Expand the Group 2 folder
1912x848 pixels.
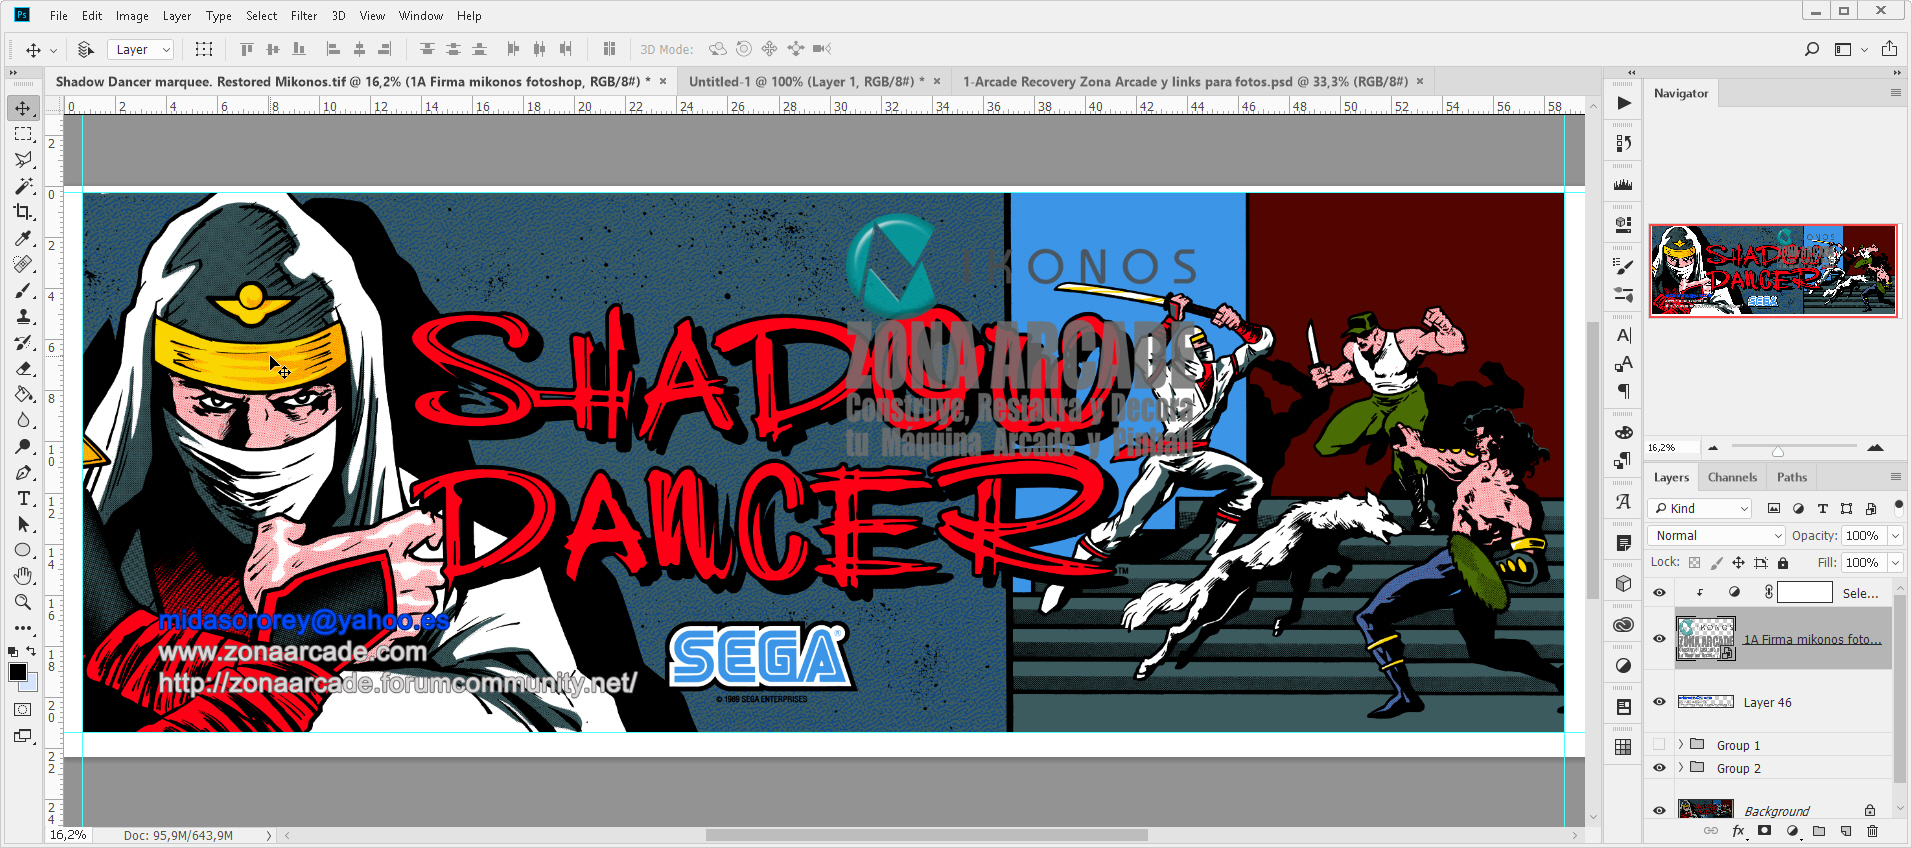tap(1681, 768)
